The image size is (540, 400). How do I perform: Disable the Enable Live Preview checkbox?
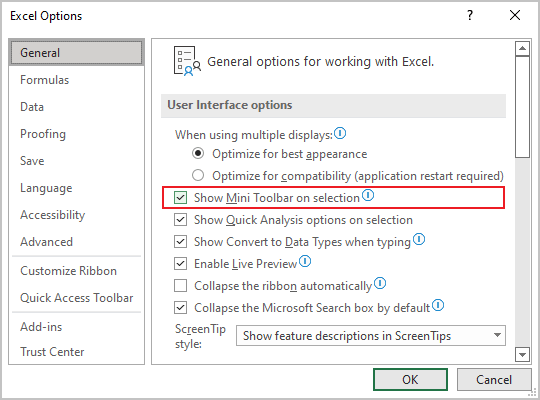pyautogui.click(x=180, y=264)
